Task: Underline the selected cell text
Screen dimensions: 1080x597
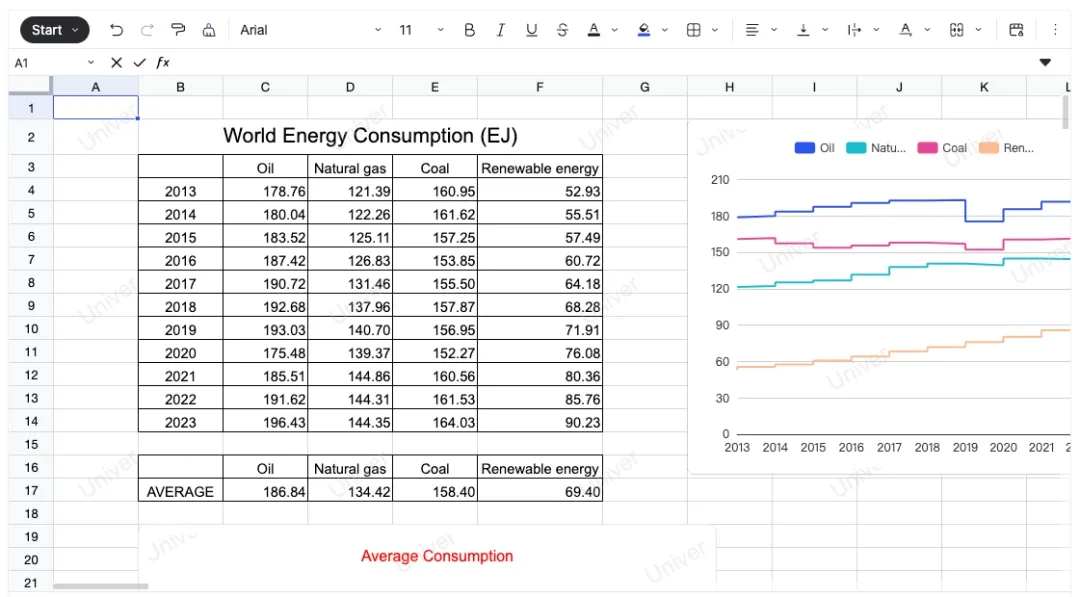Action: [531, 30]
